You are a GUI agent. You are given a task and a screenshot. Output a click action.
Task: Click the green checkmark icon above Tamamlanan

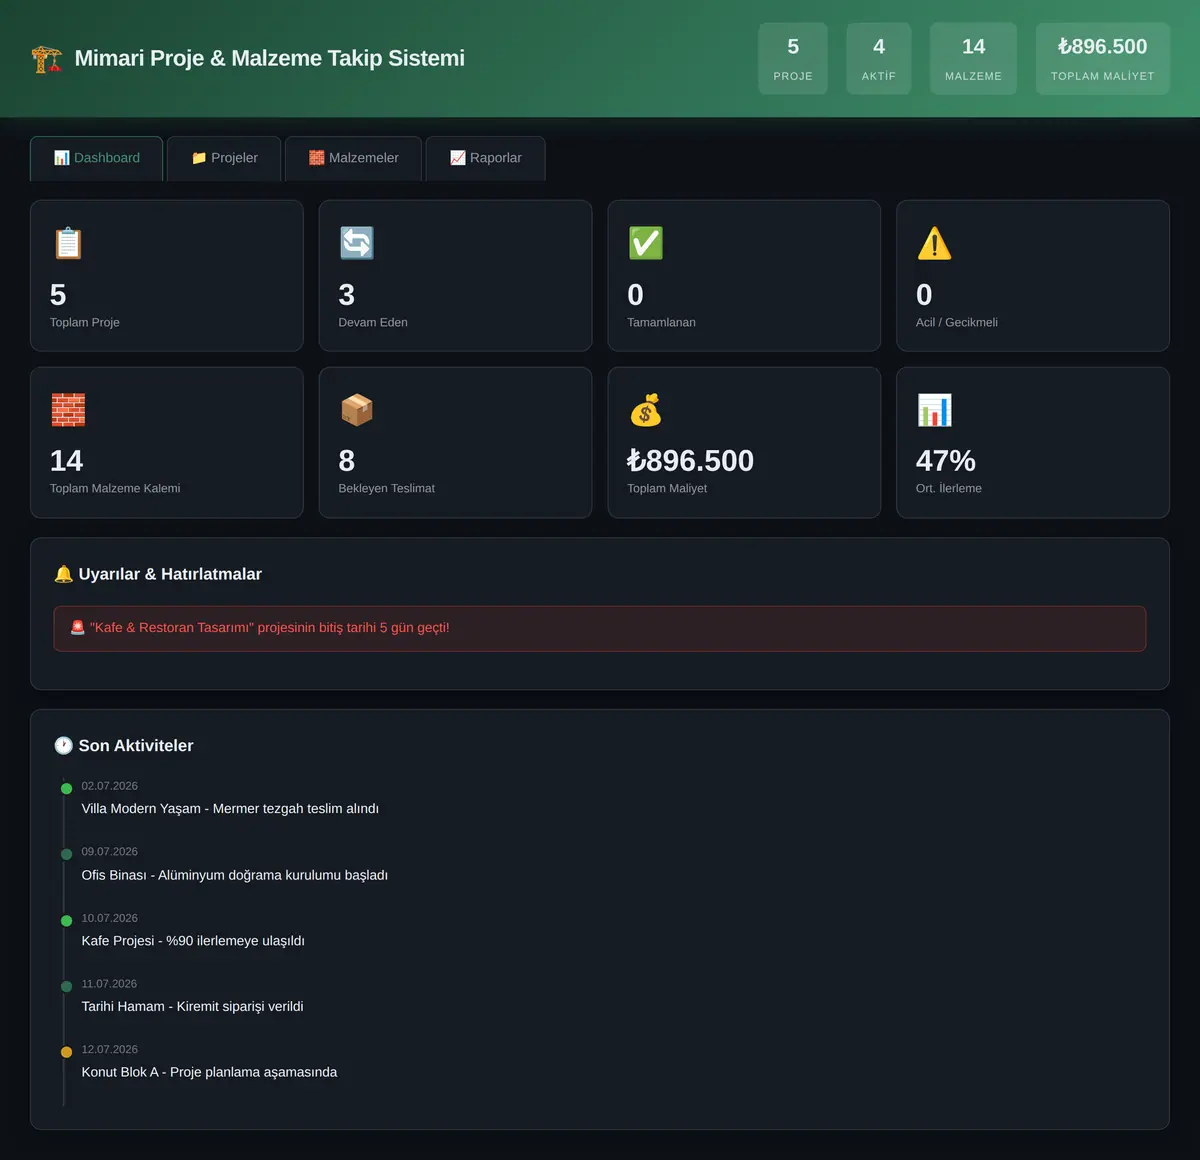click(x=645, y=243)
